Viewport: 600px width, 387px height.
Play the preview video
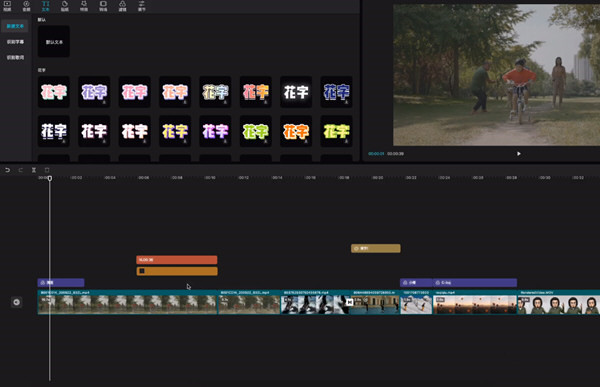[519, 153]
